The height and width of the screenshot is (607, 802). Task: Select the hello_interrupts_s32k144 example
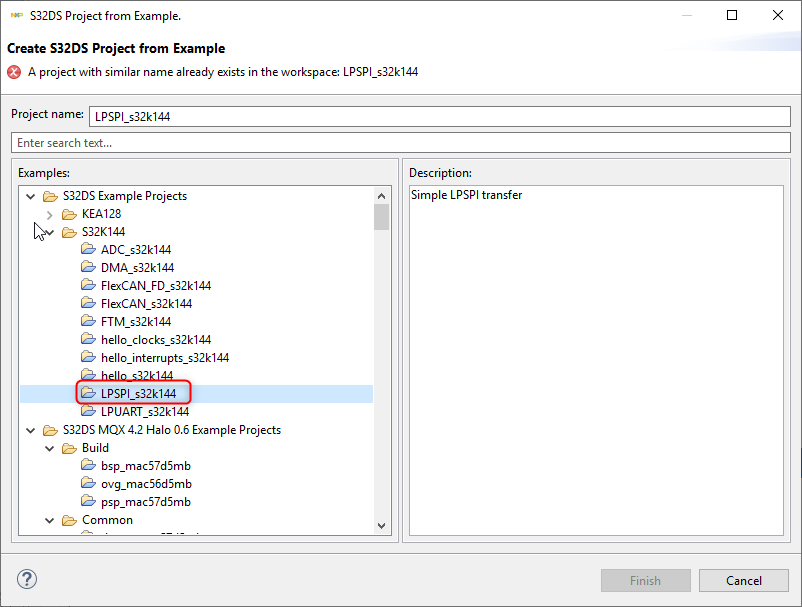click(165, 357)
